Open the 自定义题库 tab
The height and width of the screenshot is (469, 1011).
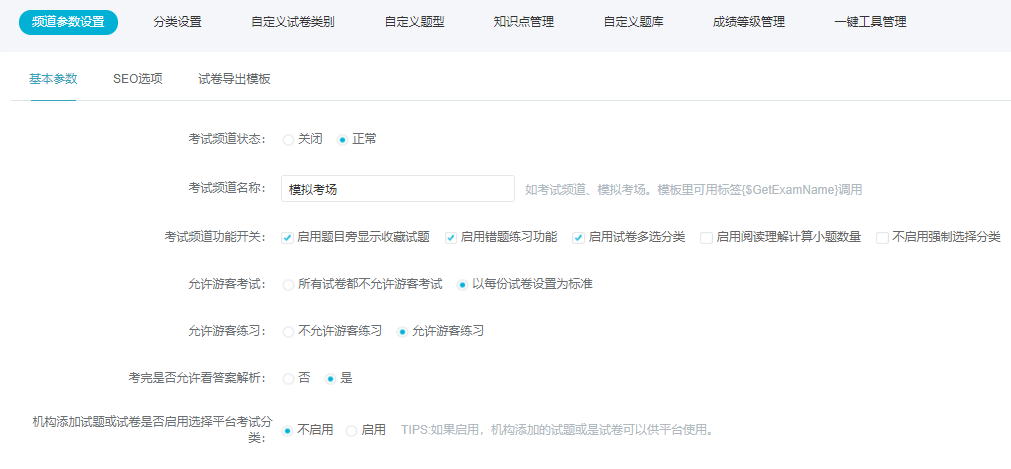[x=633, y=21]
